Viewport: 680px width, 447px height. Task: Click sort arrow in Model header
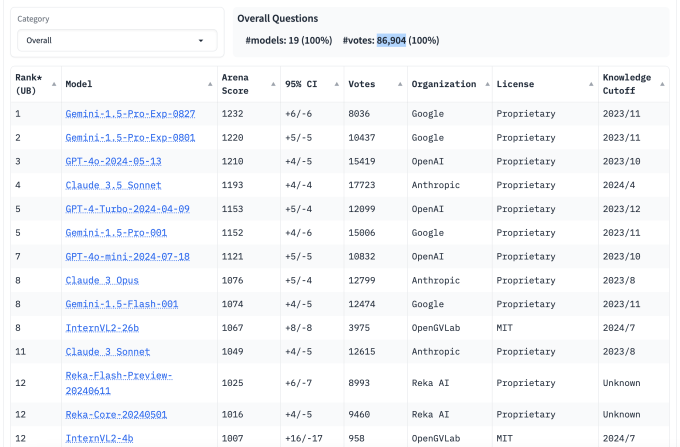[x=210, y=84]
